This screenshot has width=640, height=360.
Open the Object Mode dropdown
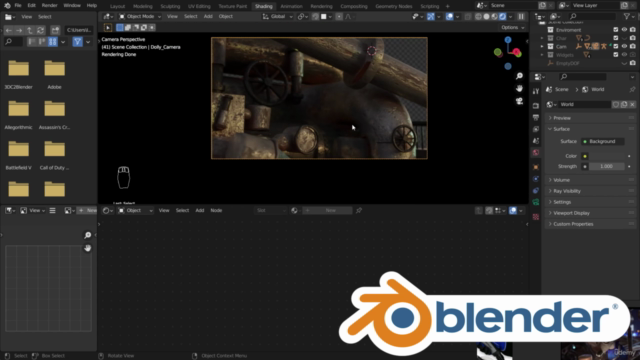pyautogui.click(x=140, y=17)
